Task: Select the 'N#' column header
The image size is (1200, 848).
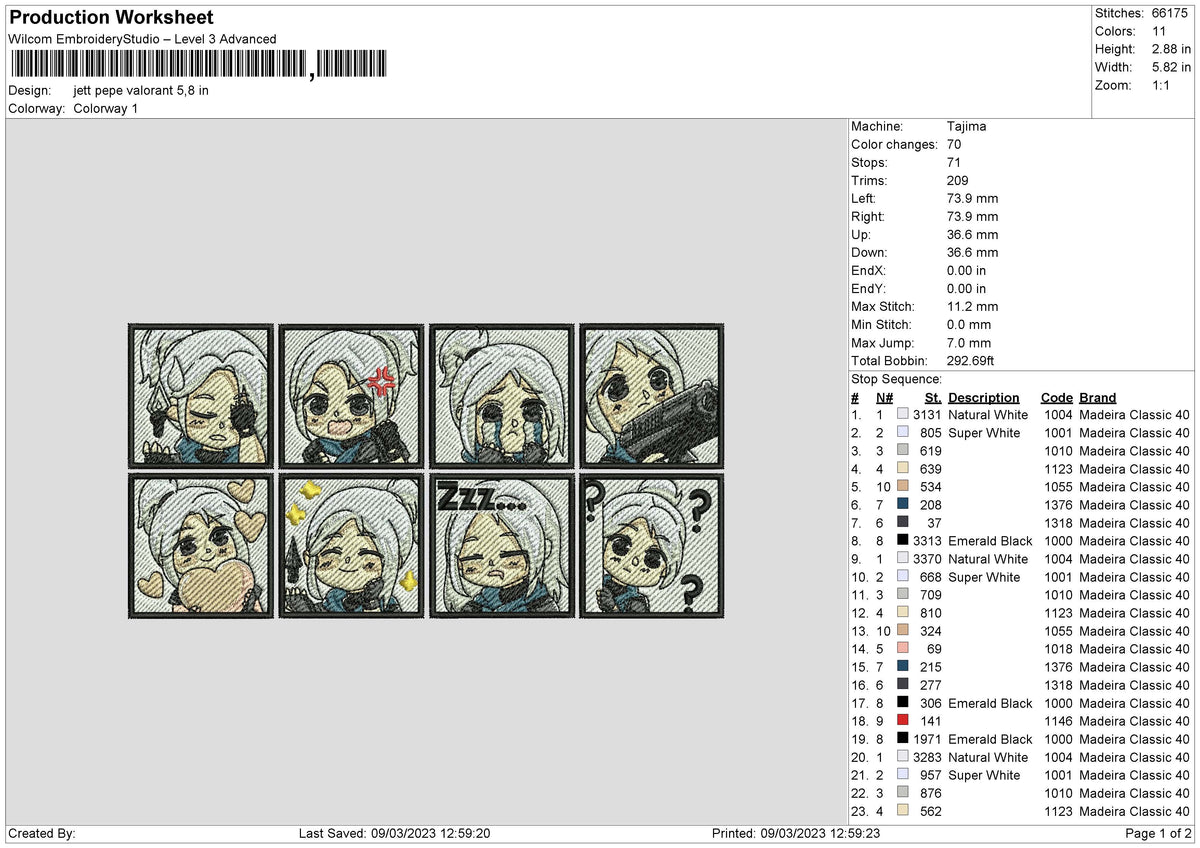Action: (x=884, y=397)
